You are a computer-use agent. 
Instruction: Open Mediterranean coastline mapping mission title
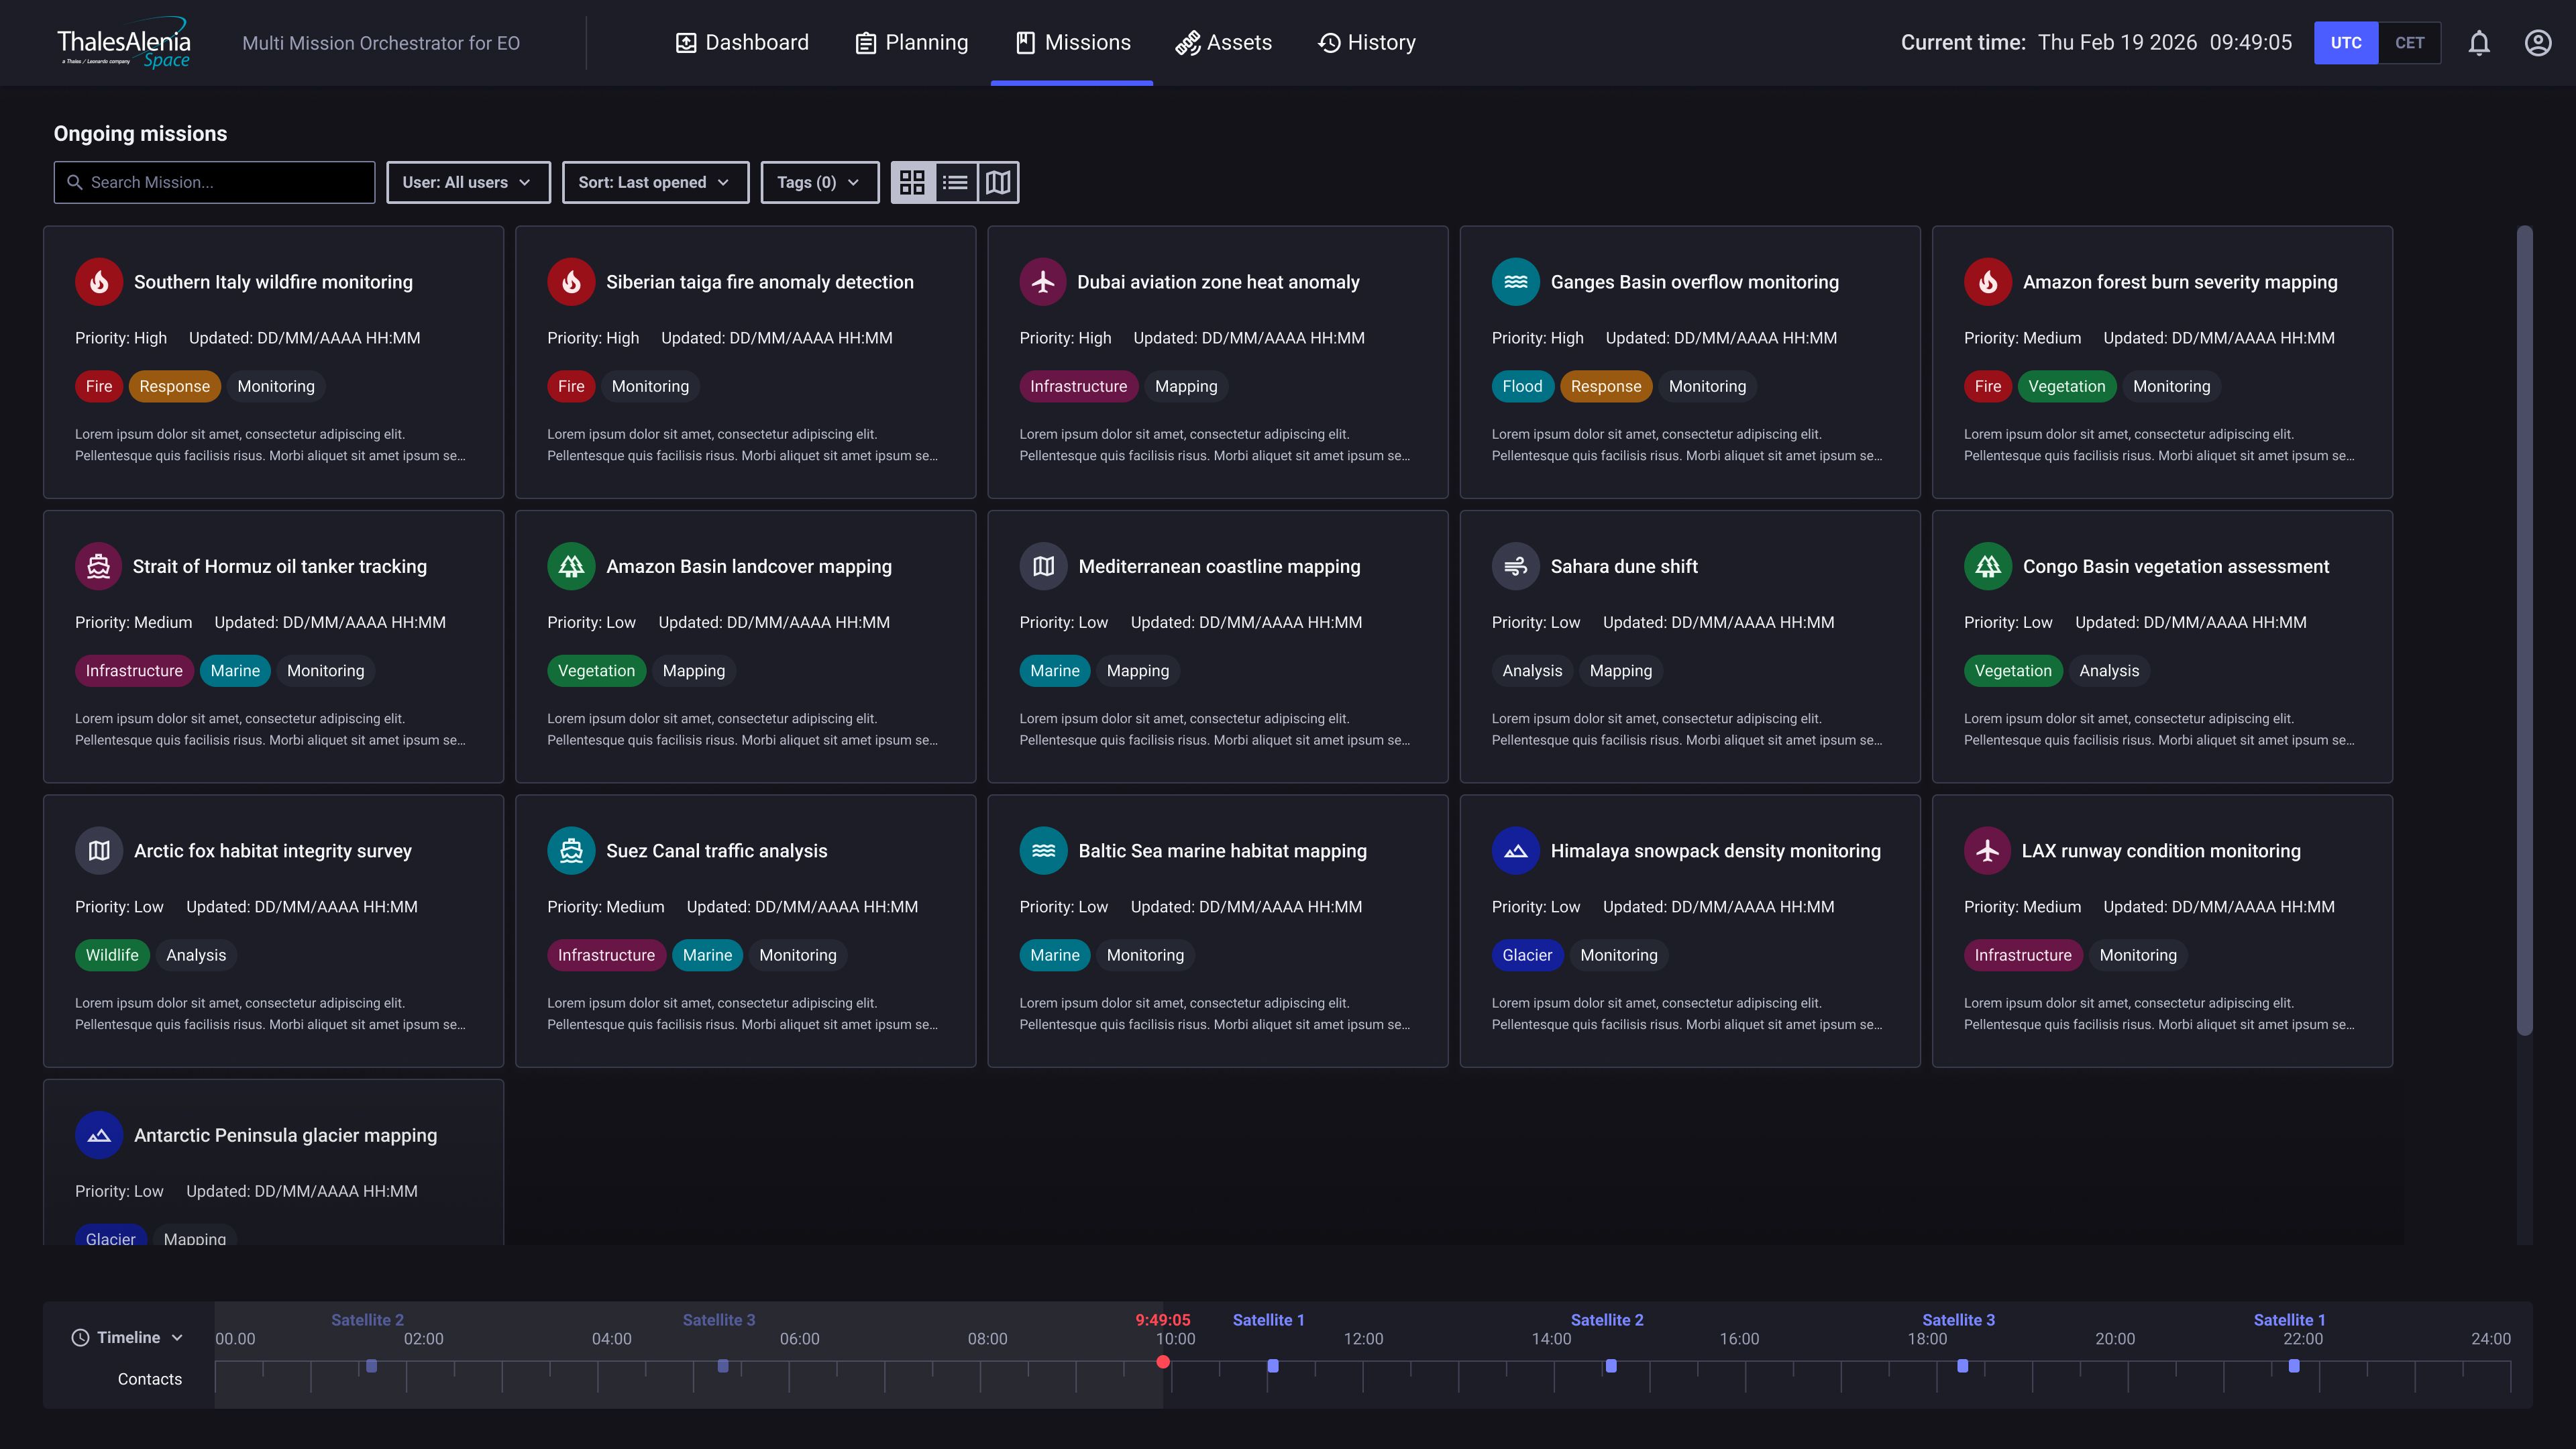(x=1219, y=567)
